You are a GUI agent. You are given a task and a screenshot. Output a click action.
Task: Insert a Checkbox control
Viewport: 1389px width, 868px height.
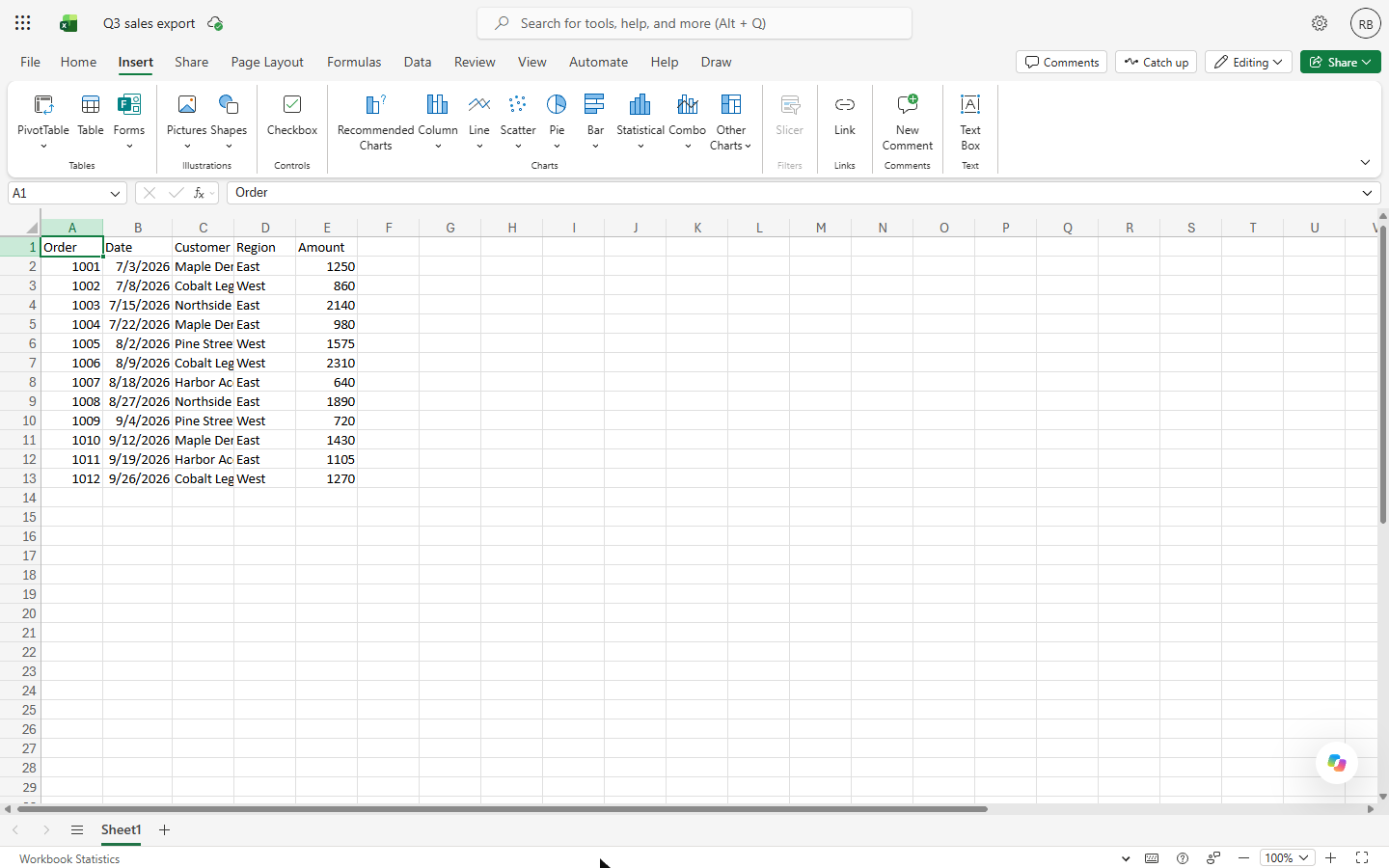pyautogui.click(x=292, y=116)
